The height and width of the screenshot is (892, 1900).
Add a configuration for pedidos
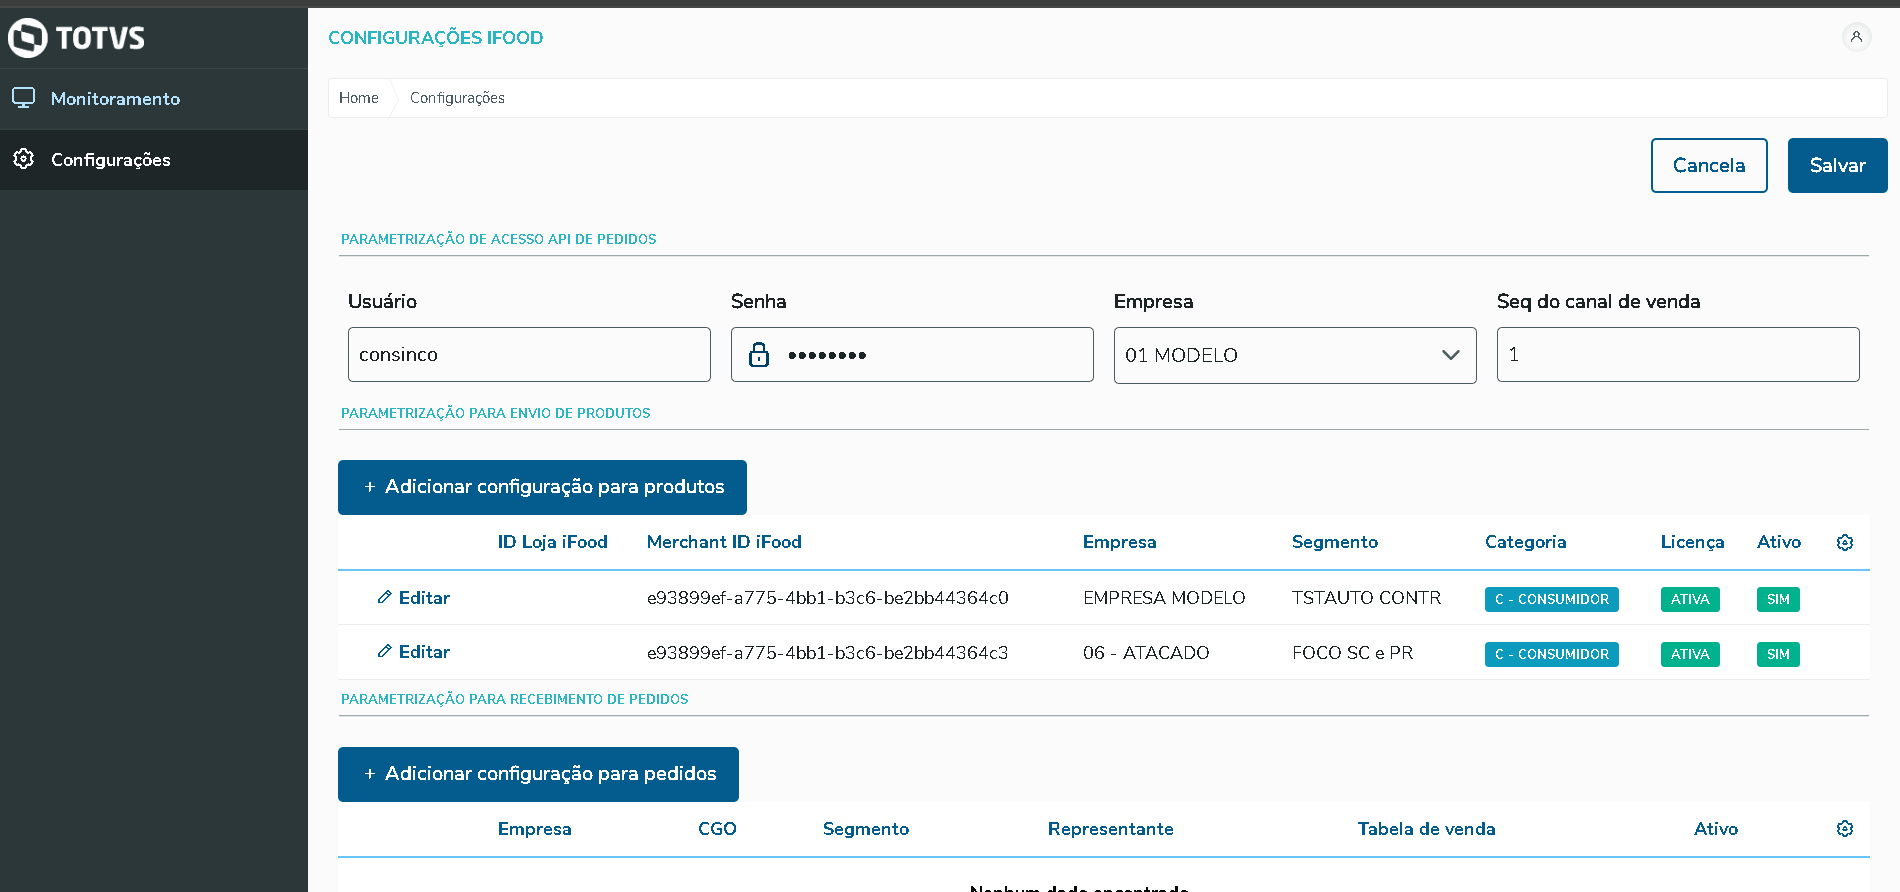(x=538, y=774)
